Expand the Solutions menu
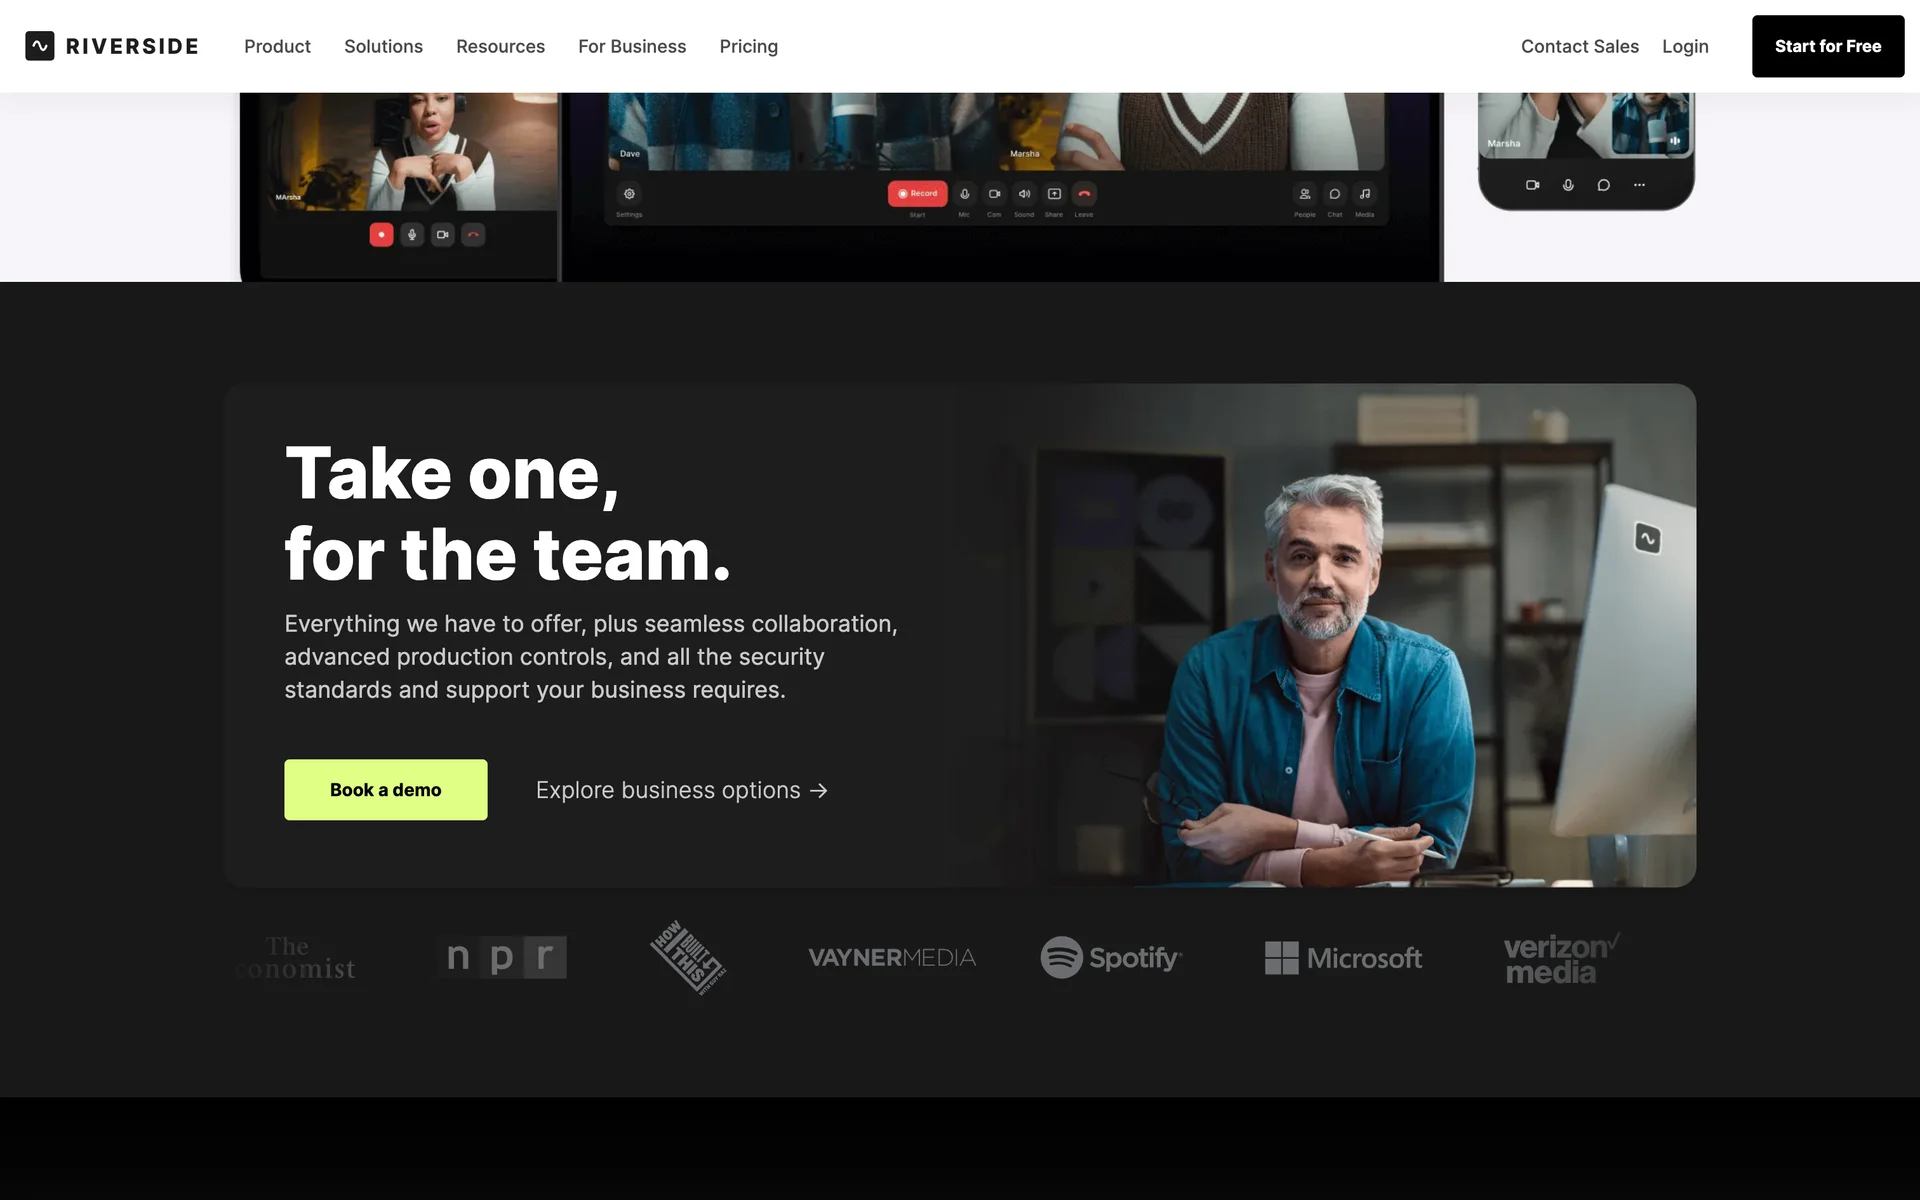1920x1200 pixels. click(383, 46)
